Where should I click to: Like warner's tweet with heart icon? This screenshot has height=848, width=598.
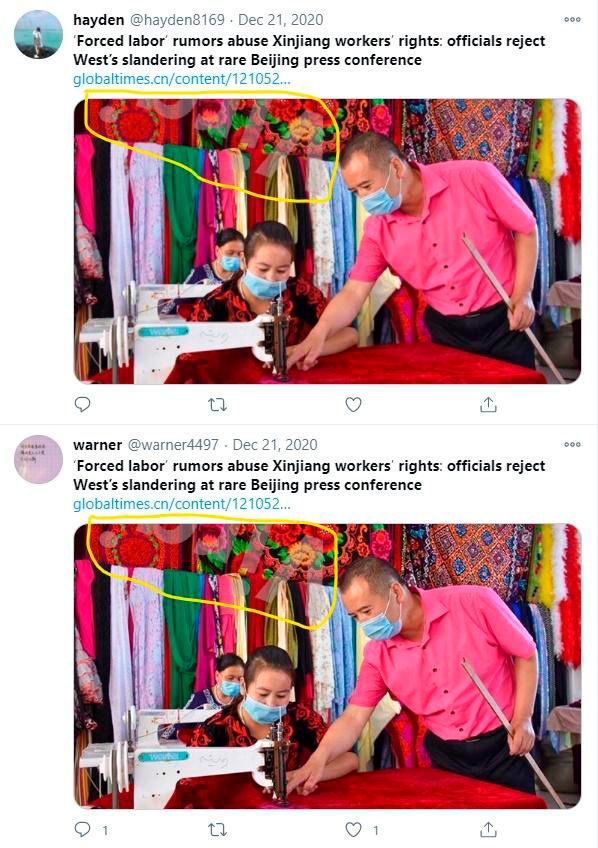point(353,829)
